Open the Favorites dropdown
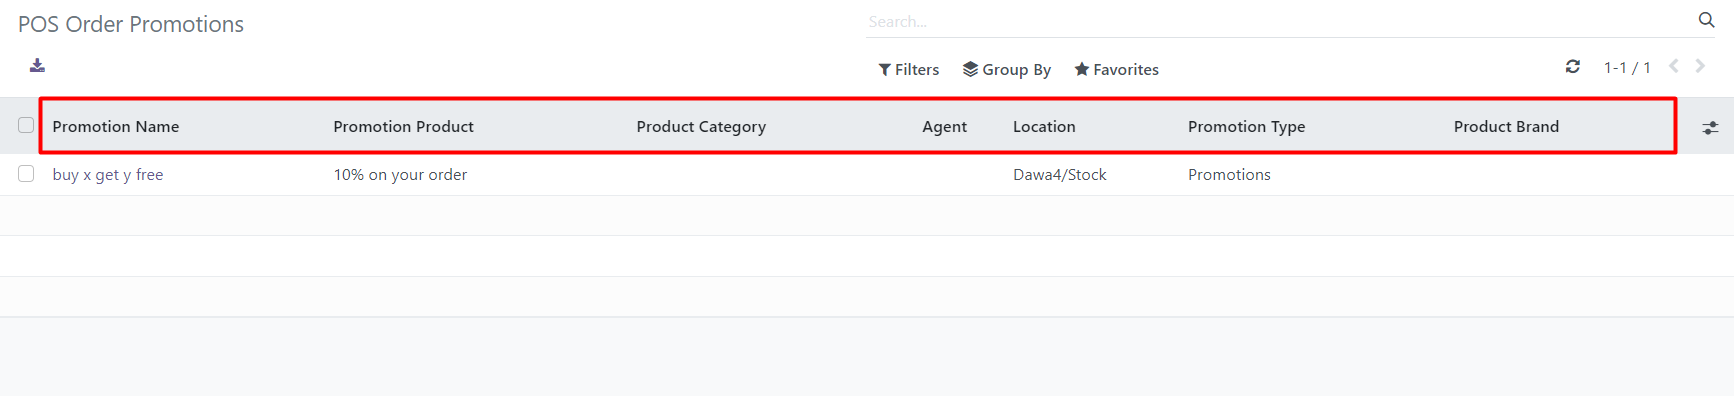1734x396 pixels. coord(1116,69)
